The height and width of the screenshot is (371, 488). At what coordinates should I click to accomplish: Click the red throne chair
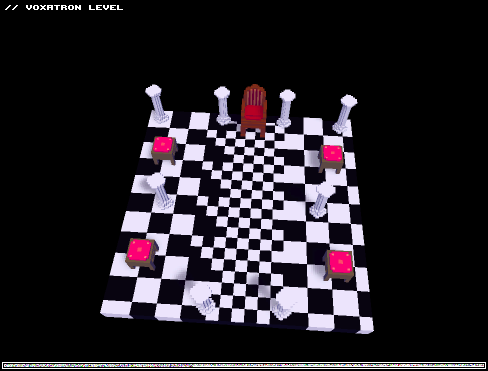(254, 111)
